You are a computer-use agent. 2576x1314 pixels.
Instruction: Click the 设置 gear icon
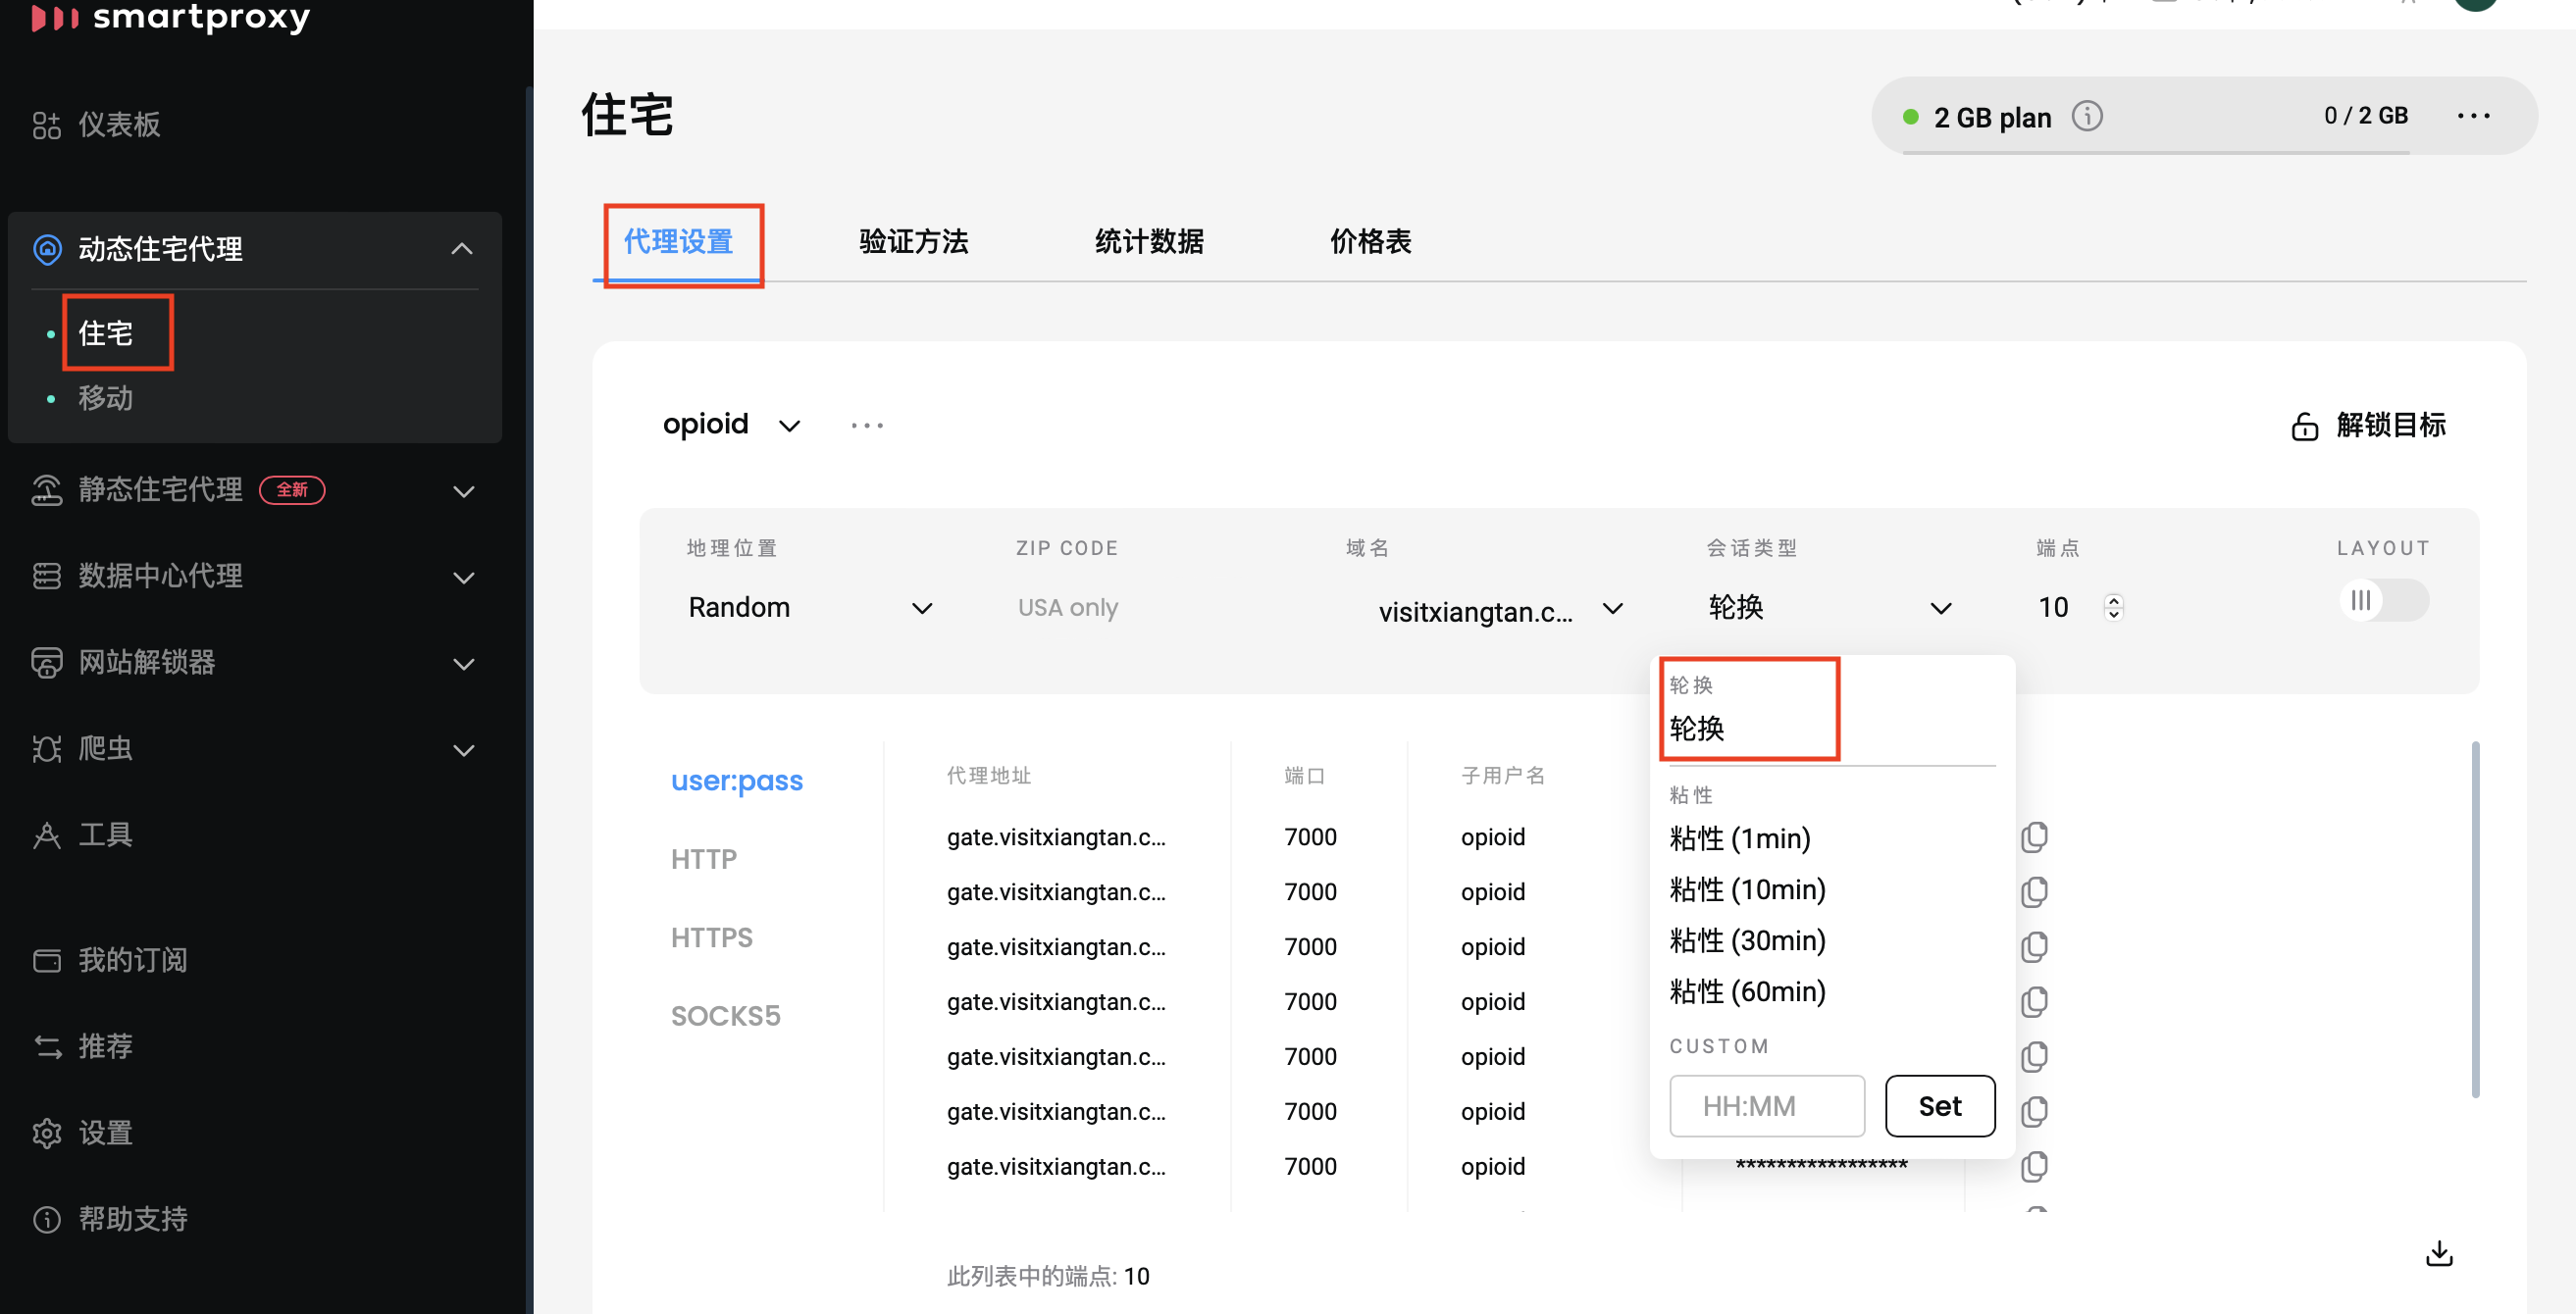pos(46,1133)
